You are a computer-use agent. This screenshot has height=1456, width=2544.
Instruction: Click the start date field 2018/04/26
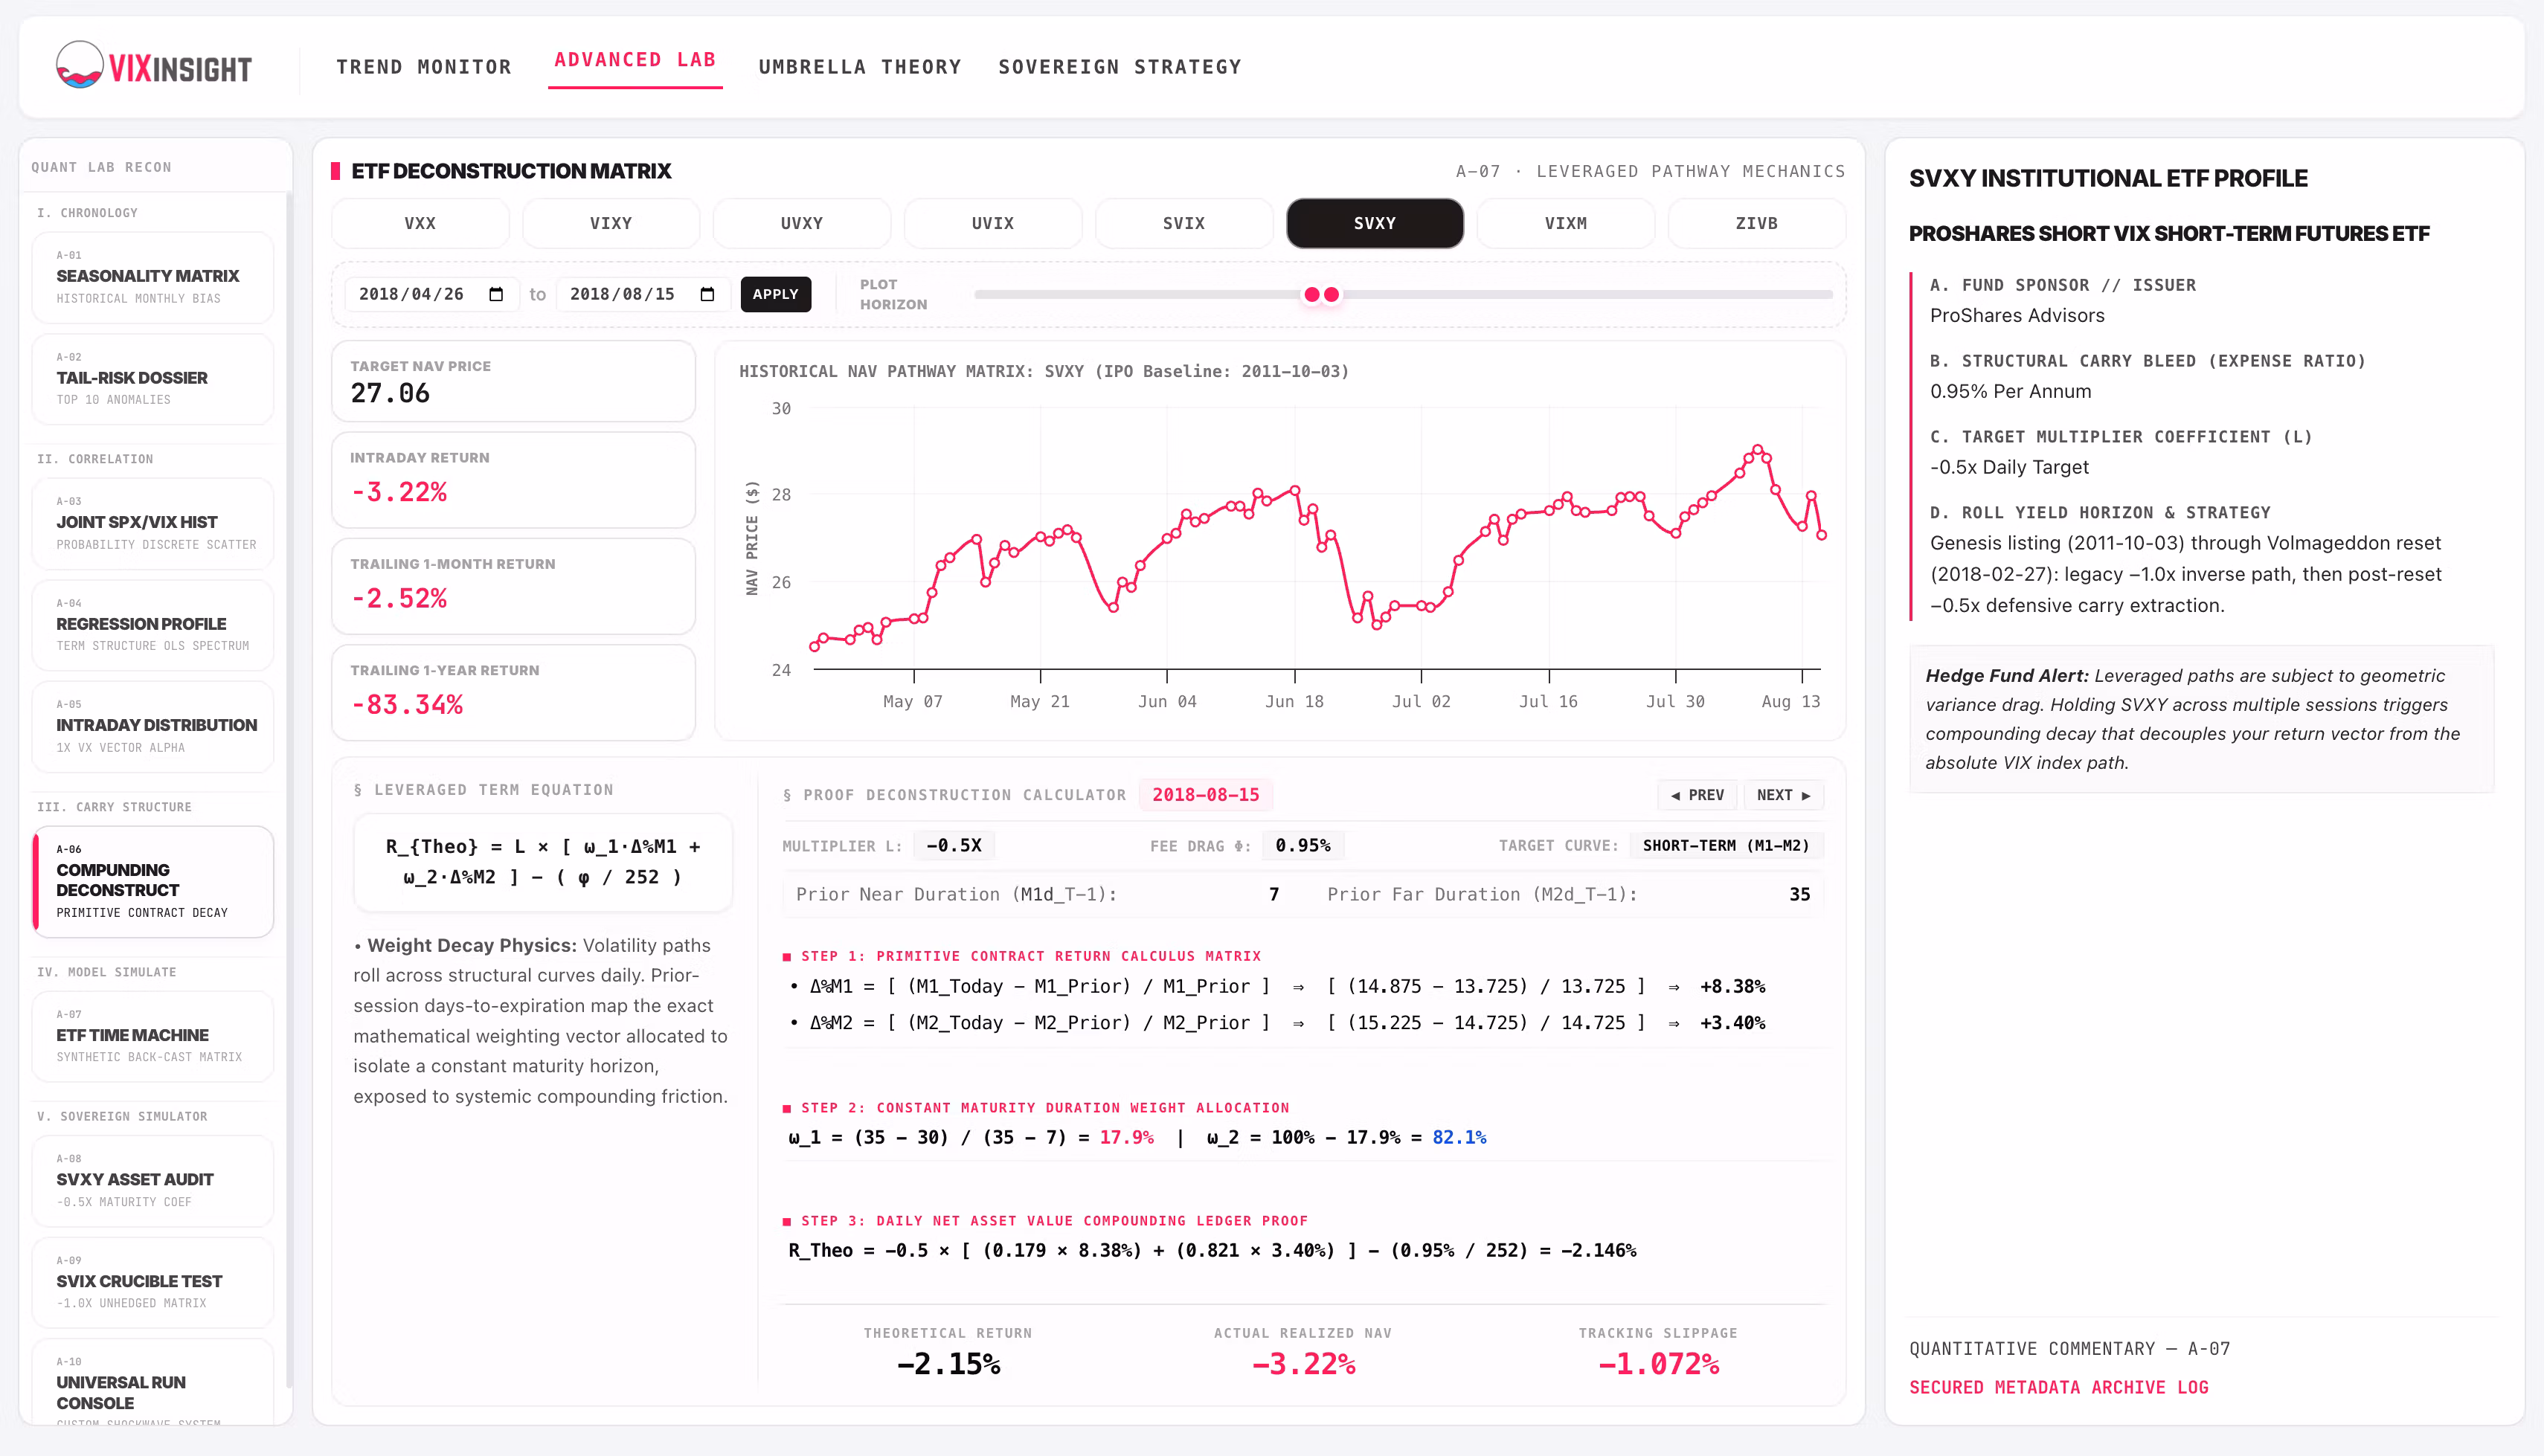(432, 294)
